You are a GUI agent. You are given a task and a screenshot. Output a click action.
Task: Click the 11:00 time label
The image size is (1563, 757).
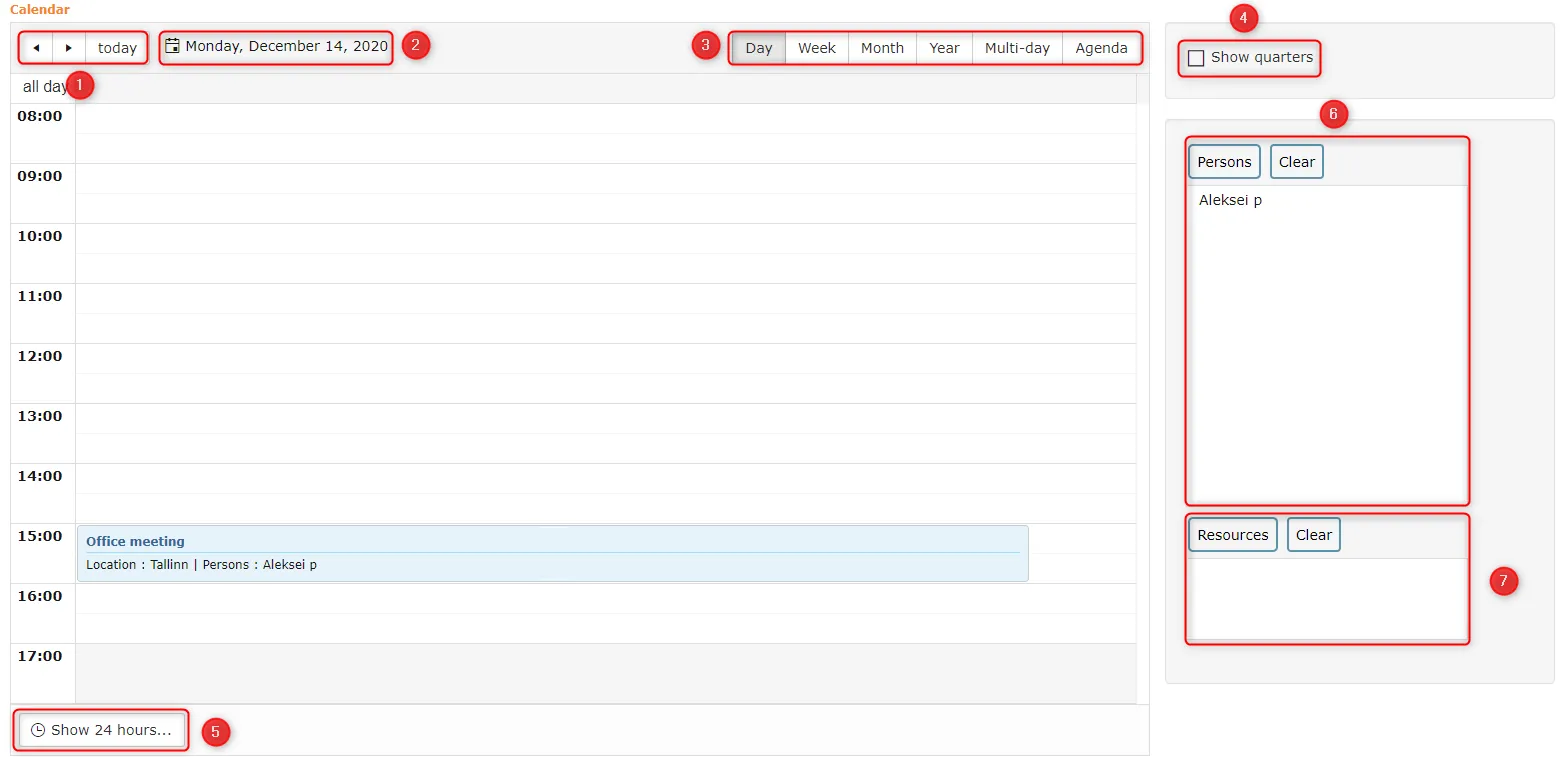point(40,296)
